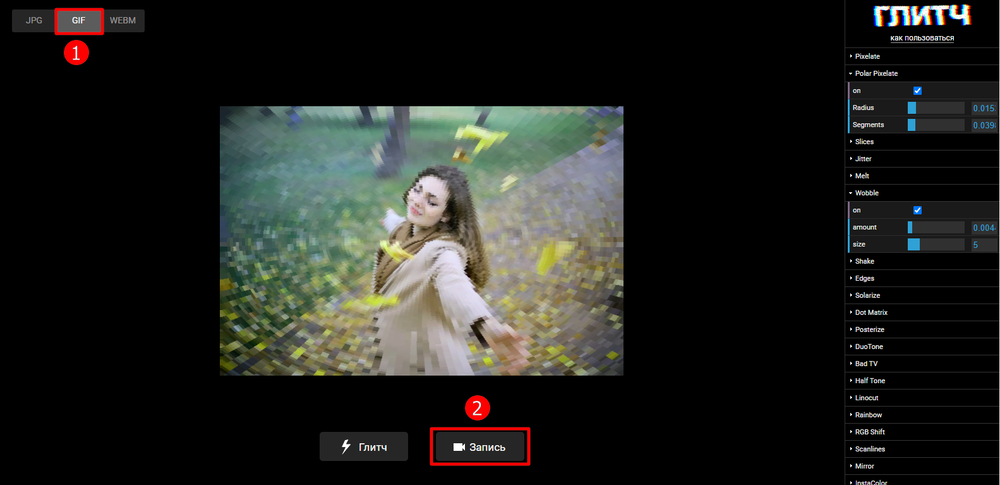Click the Segments value field
Viewport: 1000px width, 485px height.
(x=983, y=125)
